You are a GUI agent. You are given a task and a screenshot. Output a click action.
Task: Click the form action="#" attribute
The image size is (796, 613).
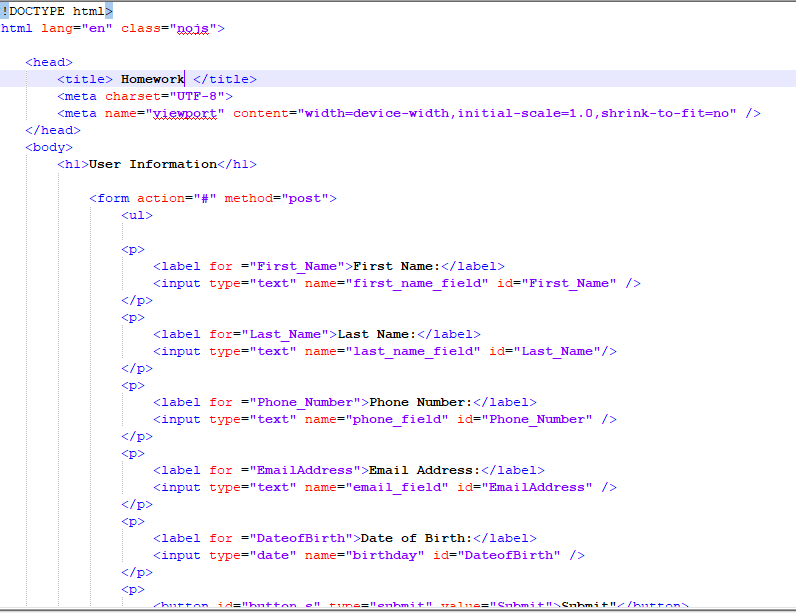tap(177, 198)
